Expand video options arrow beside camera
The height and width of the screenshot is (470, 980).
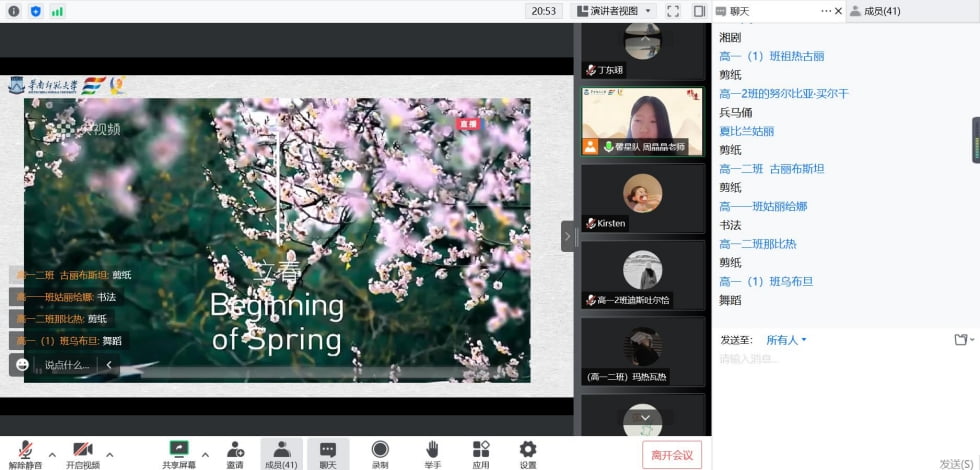pyautogui.click(x=110, y=454)
